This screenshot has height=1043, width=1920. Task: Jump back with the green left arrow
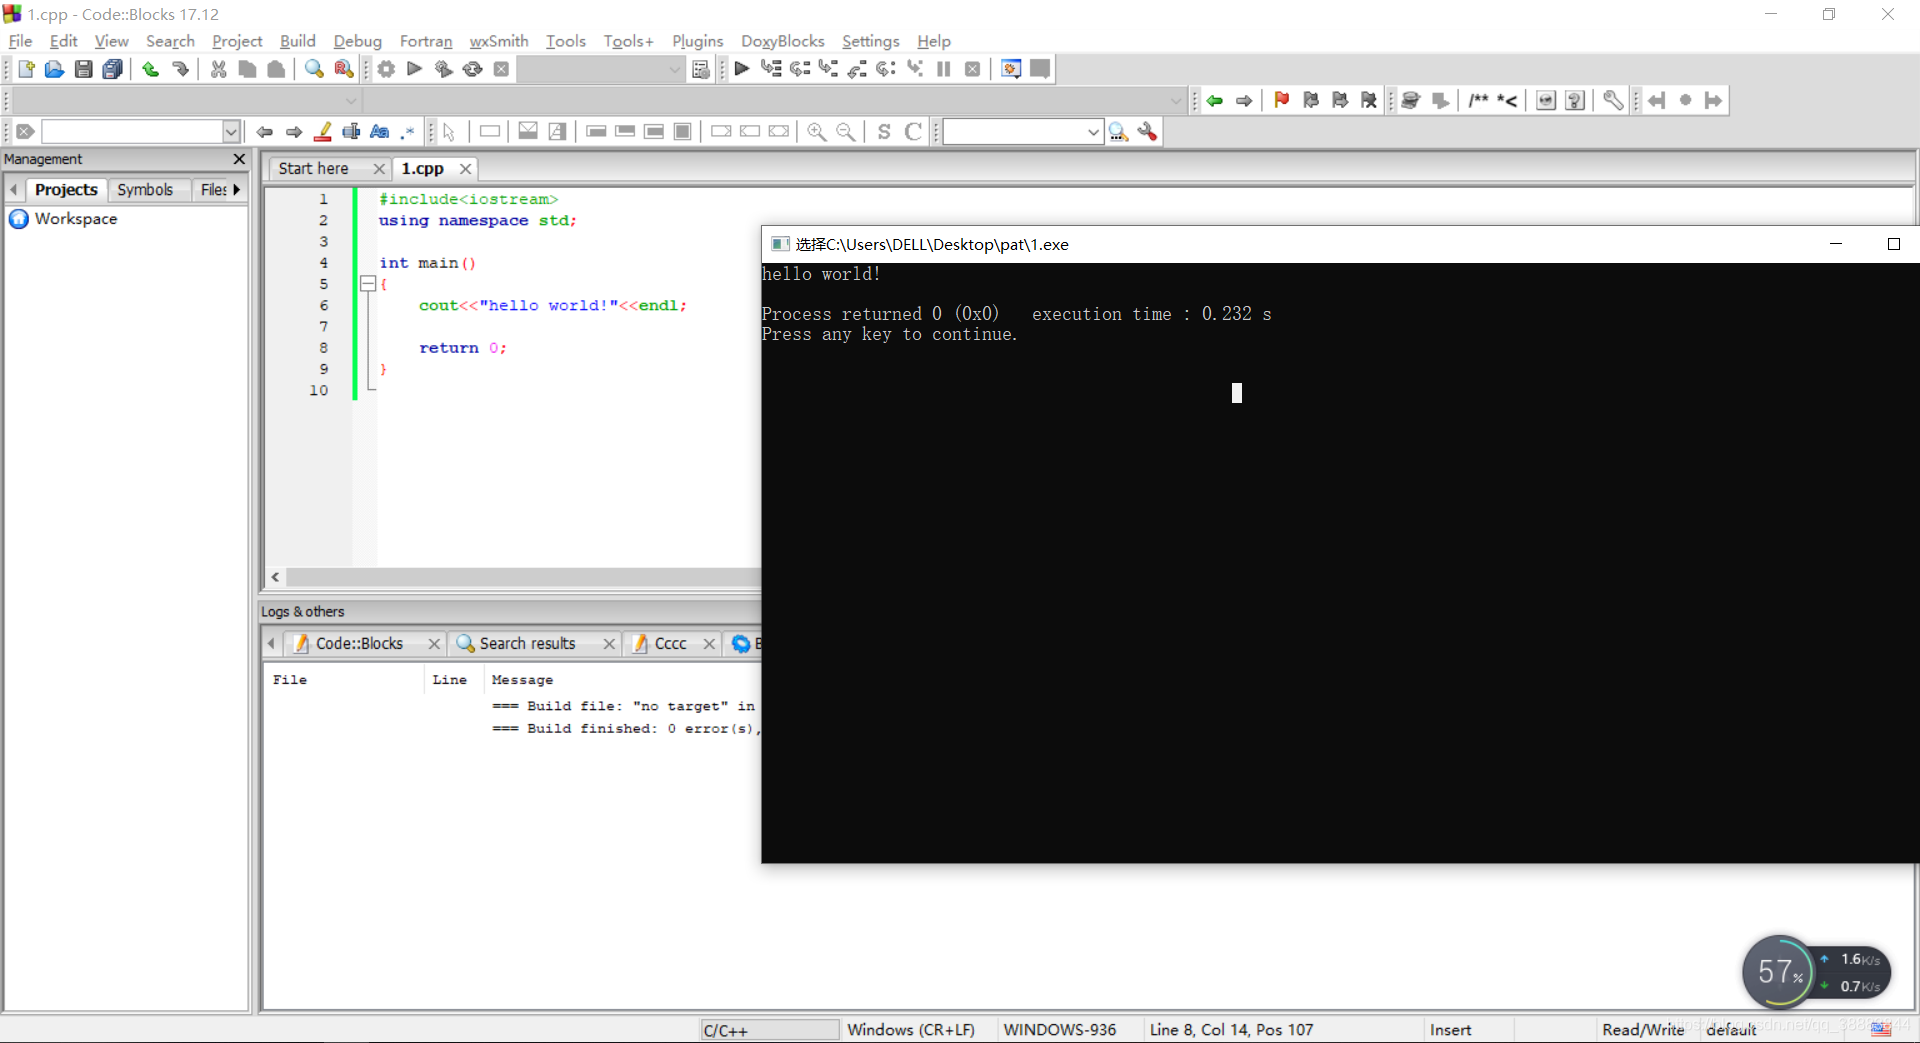pyautogui.click(x=1215, y=100)
